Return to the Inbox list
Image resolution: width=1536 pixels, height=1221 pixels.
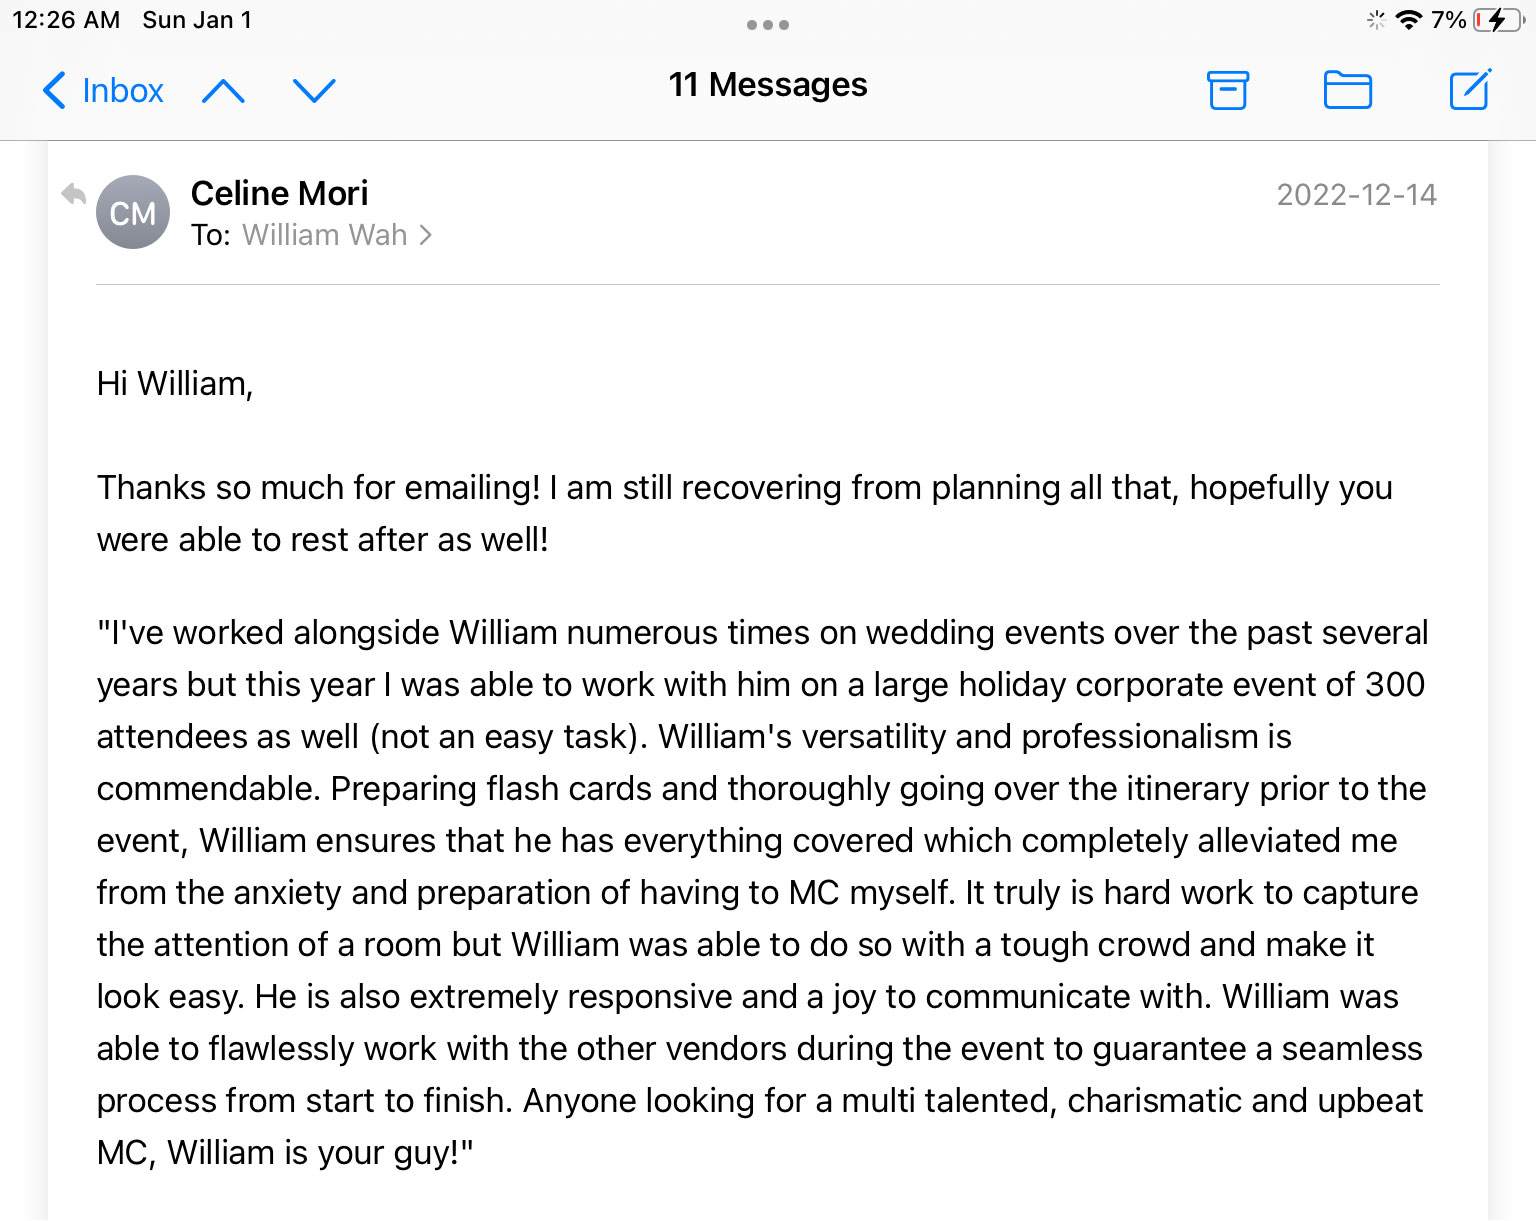(122, 91)
